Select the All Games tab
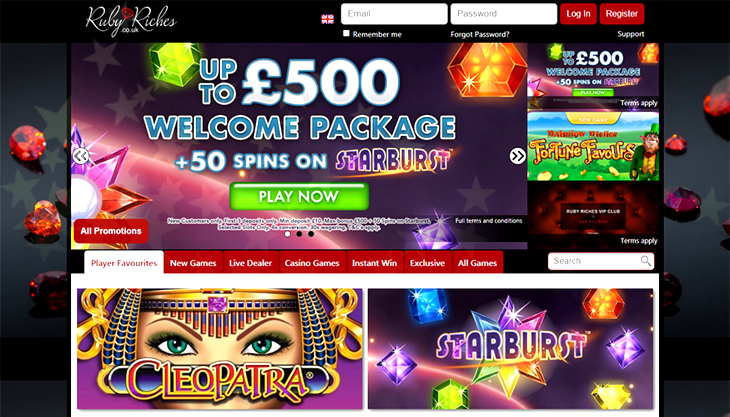This screenshot has width=730, height=417. click(477, 262)
